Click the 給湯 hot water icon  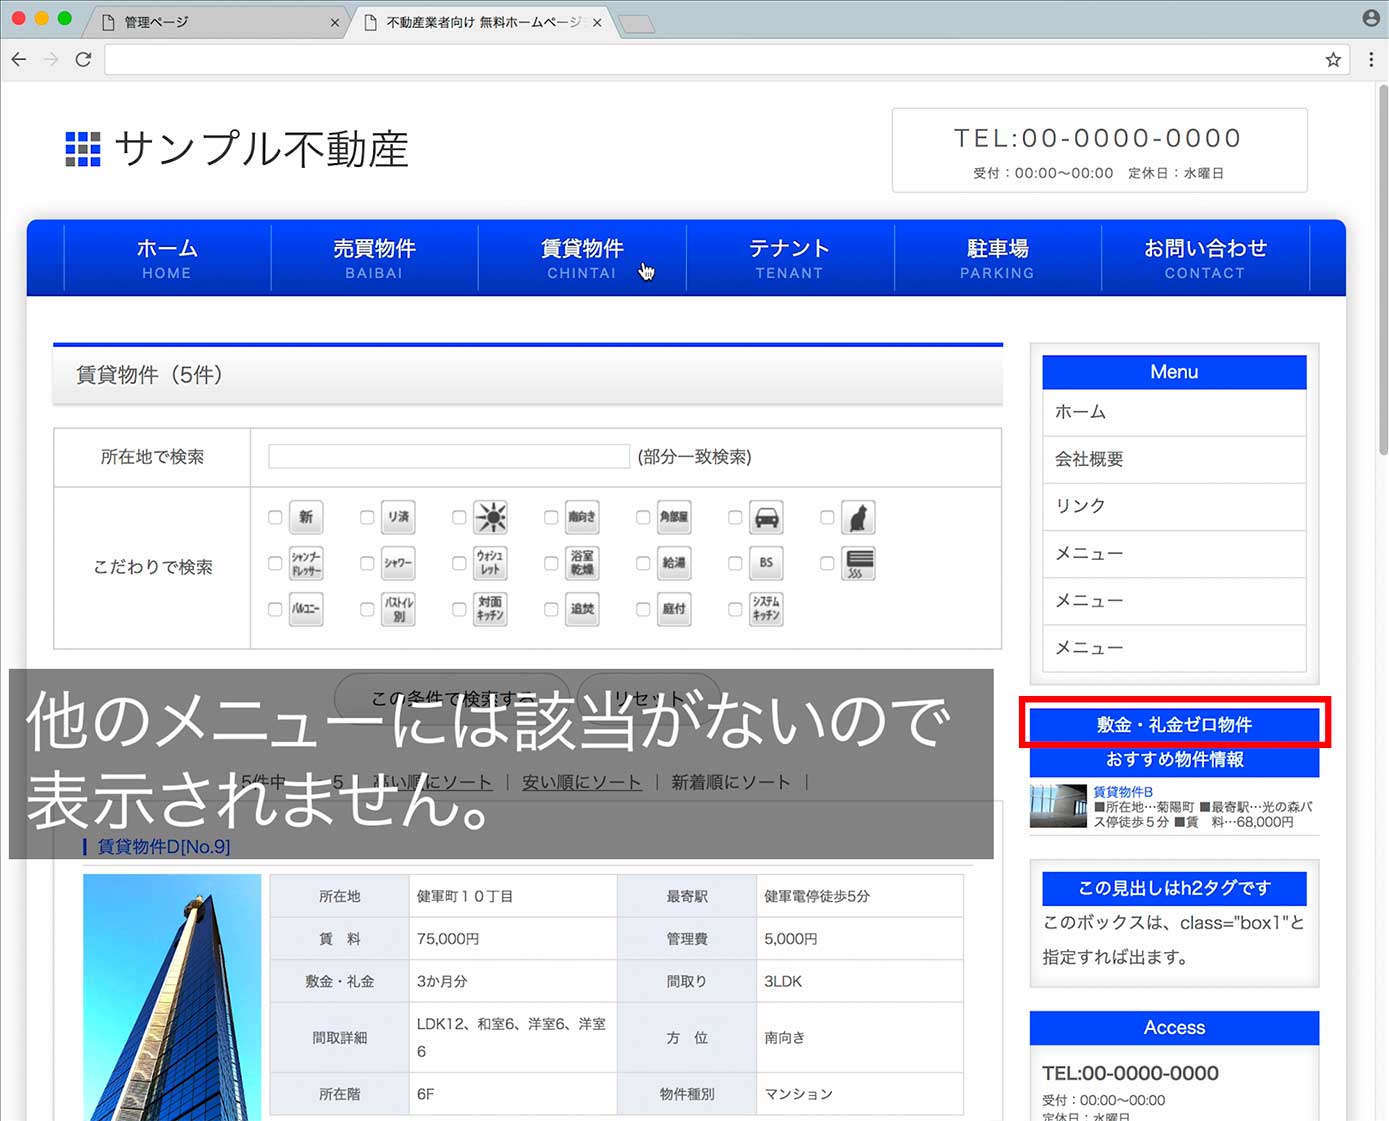coord(674,563)
